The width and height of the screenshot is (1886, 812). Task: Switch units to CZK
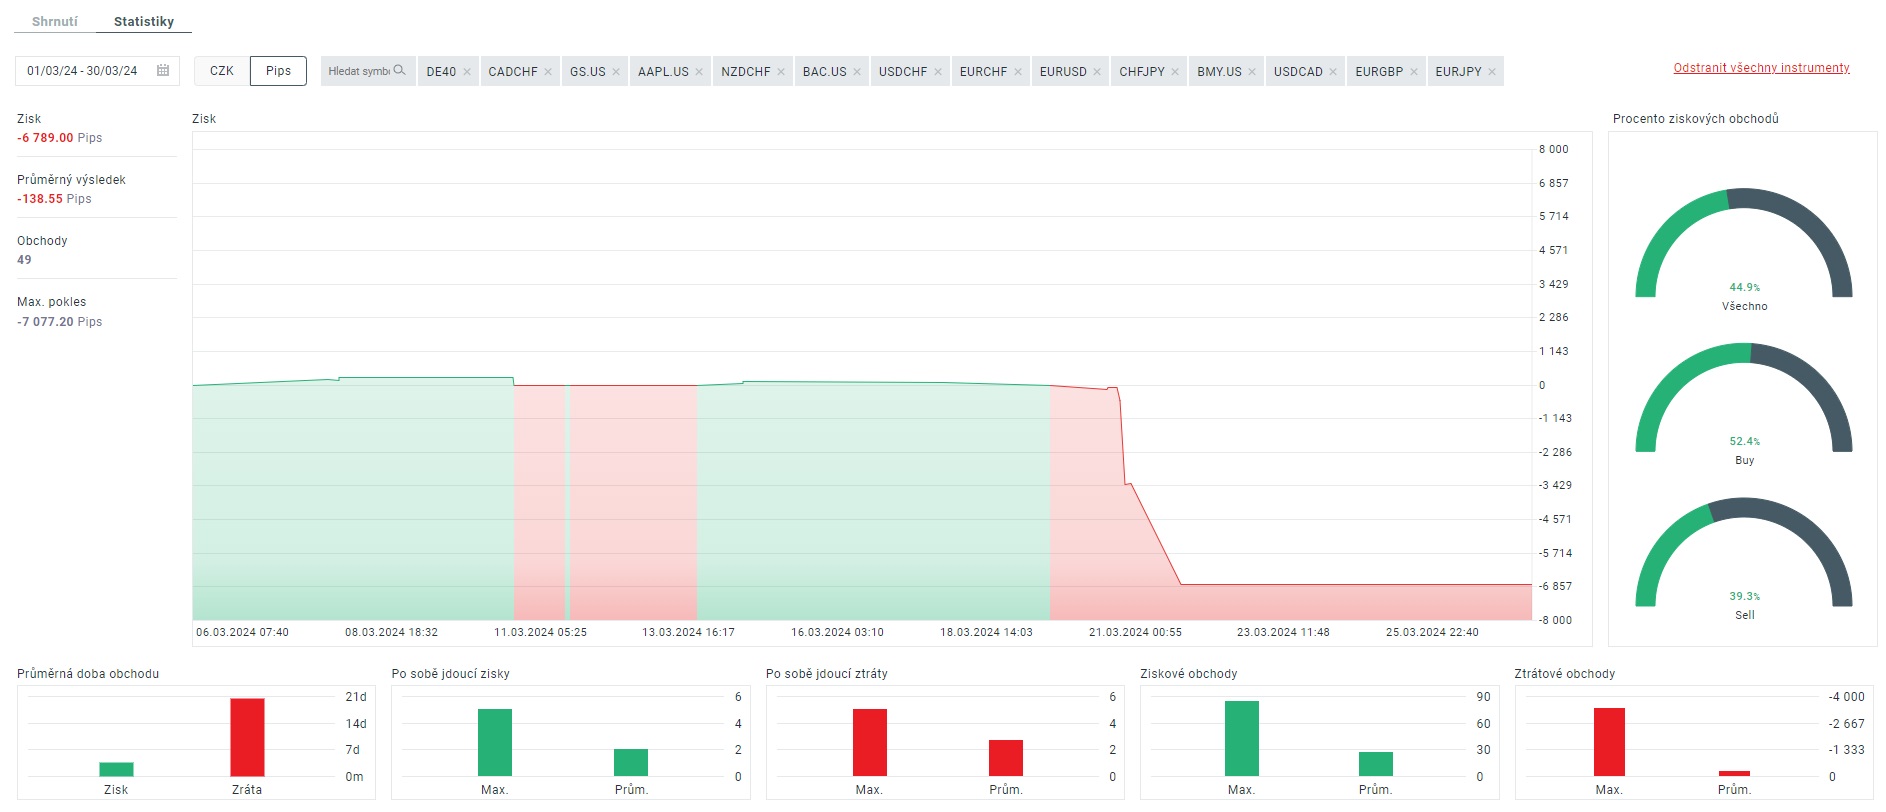pyautogui.click(x=221, y=71)
